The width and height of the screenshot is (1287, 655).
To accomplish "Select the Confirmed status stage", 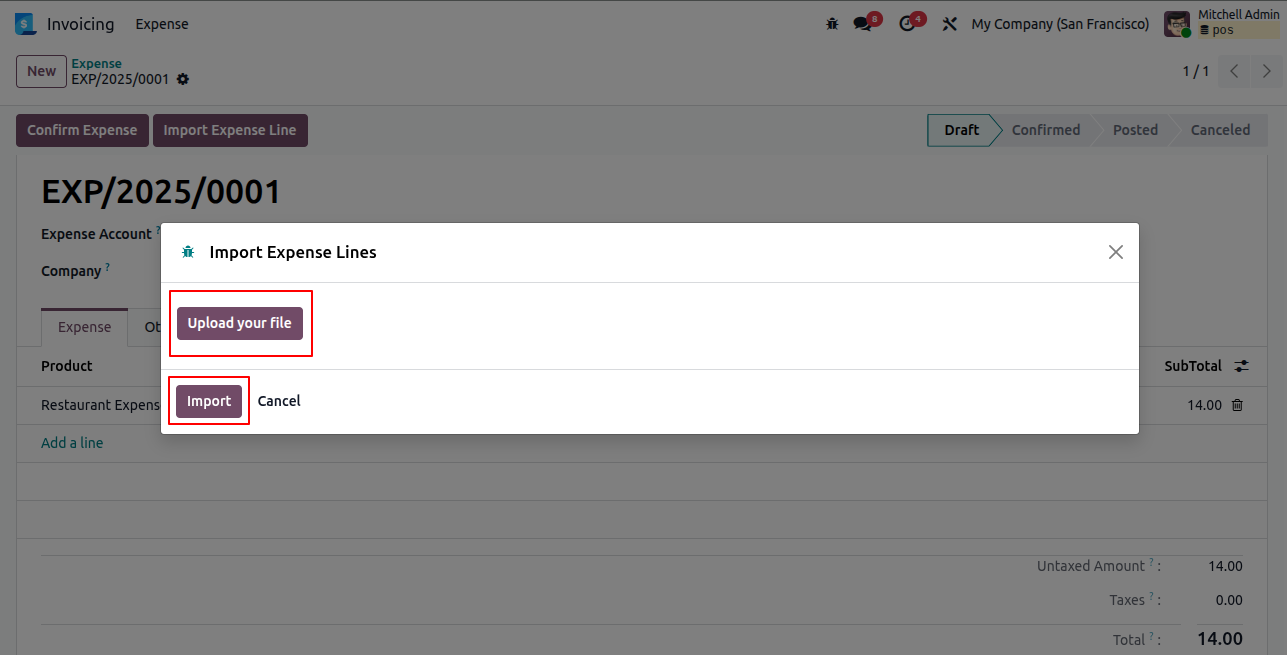I will (1046, 130).
